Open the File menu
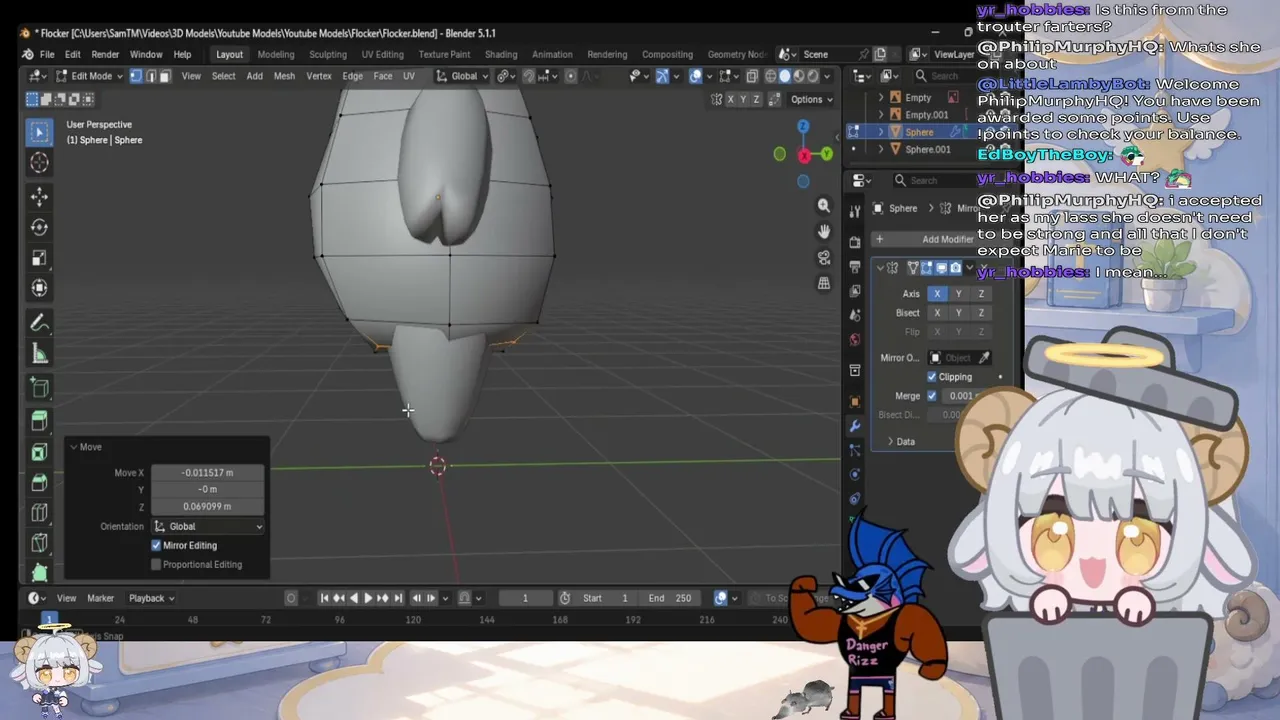 coord(47,54)
